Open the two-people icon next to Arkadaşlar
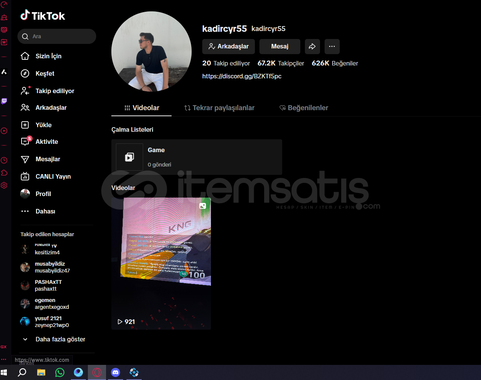This screenshot has width=481, height=380. pyautogui.click(x=25, y=107)
